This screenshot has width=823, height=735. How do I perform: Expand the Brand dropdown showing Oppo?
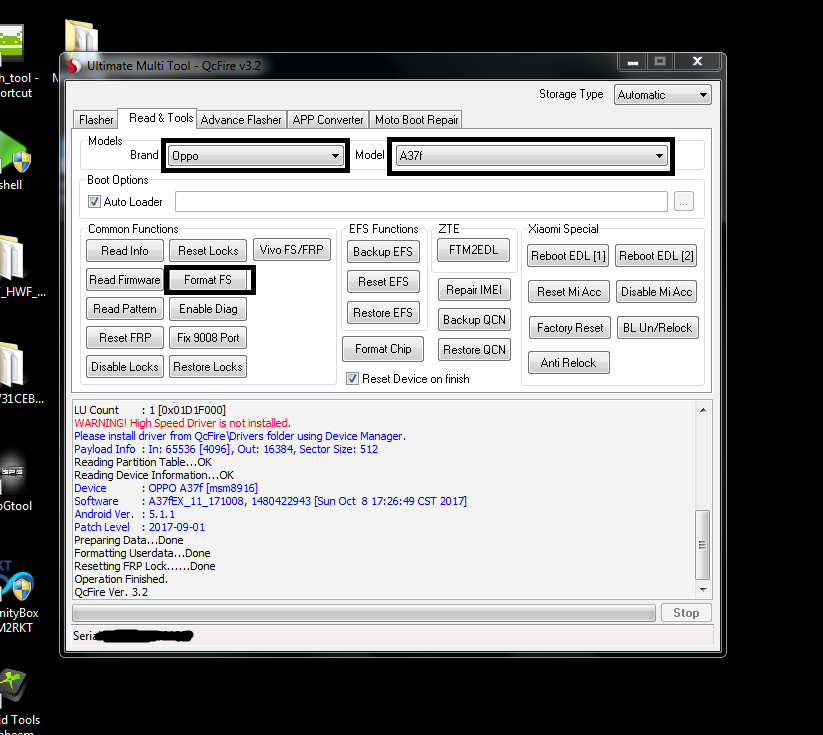[257, 156]
